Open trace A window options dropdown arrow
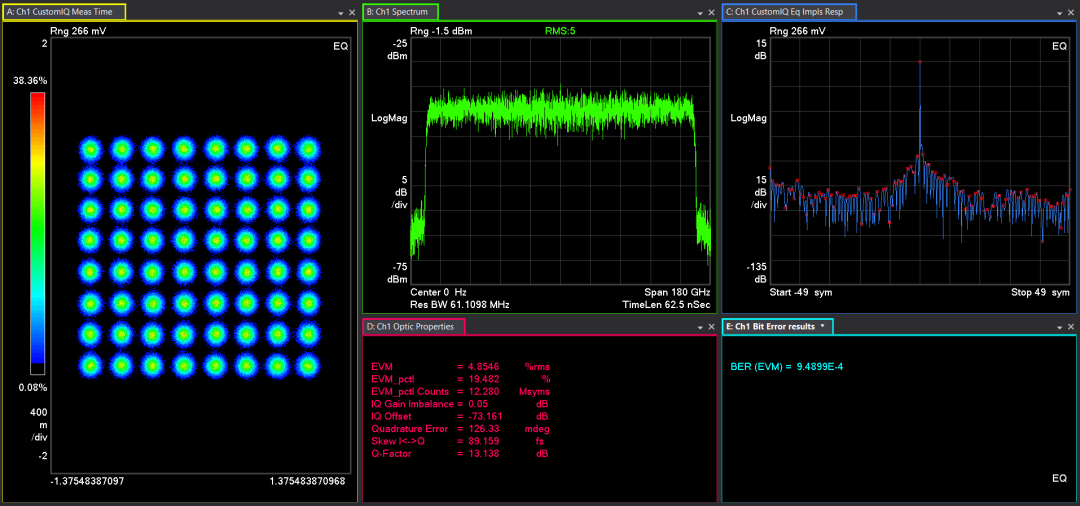Image resolution: width=1080 pixels, height=506 pixels. [x=340, y=13]
